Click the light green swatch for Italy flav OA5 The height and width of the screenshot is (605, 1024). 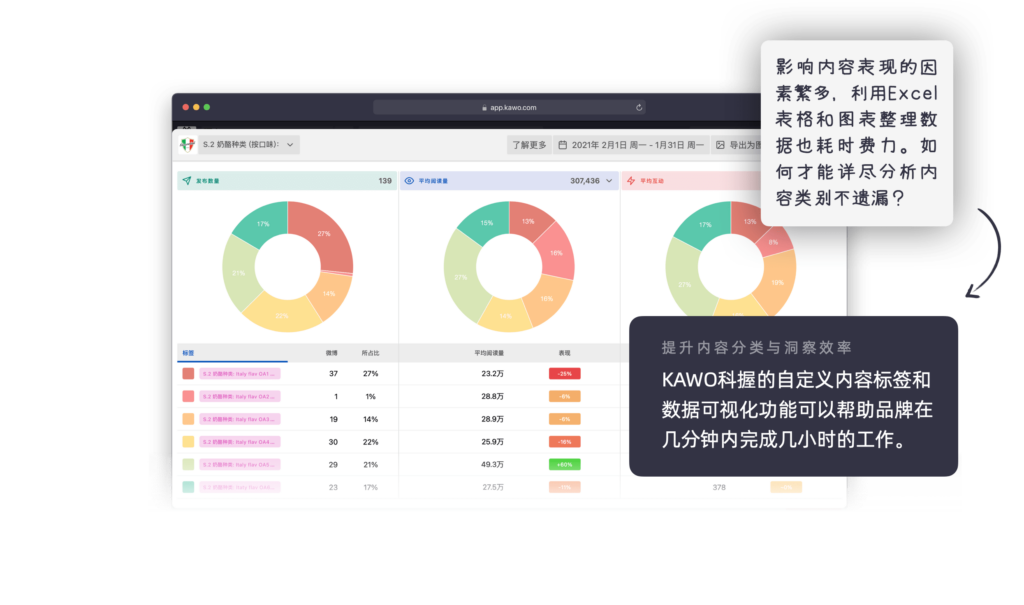click(x=188, y=465)
